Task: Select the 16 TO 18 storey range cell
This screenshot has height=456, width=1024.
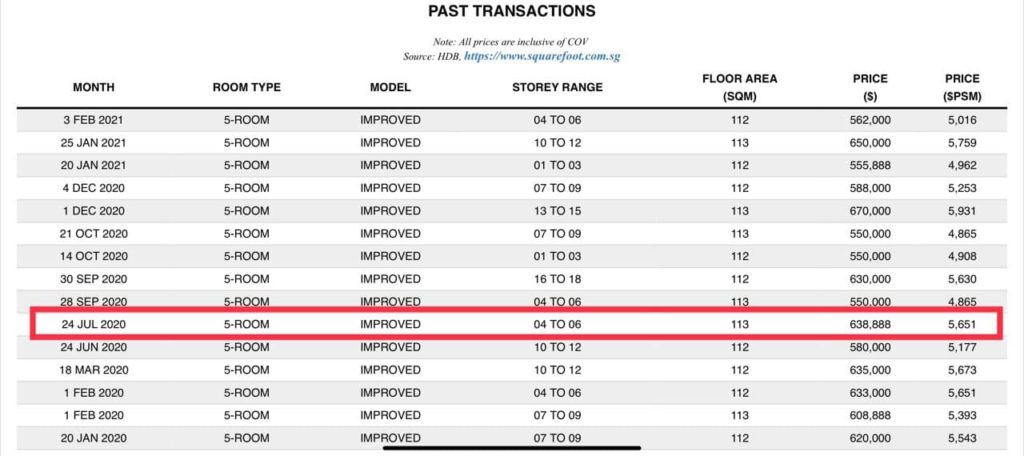Action: click(x=557, y=279)
